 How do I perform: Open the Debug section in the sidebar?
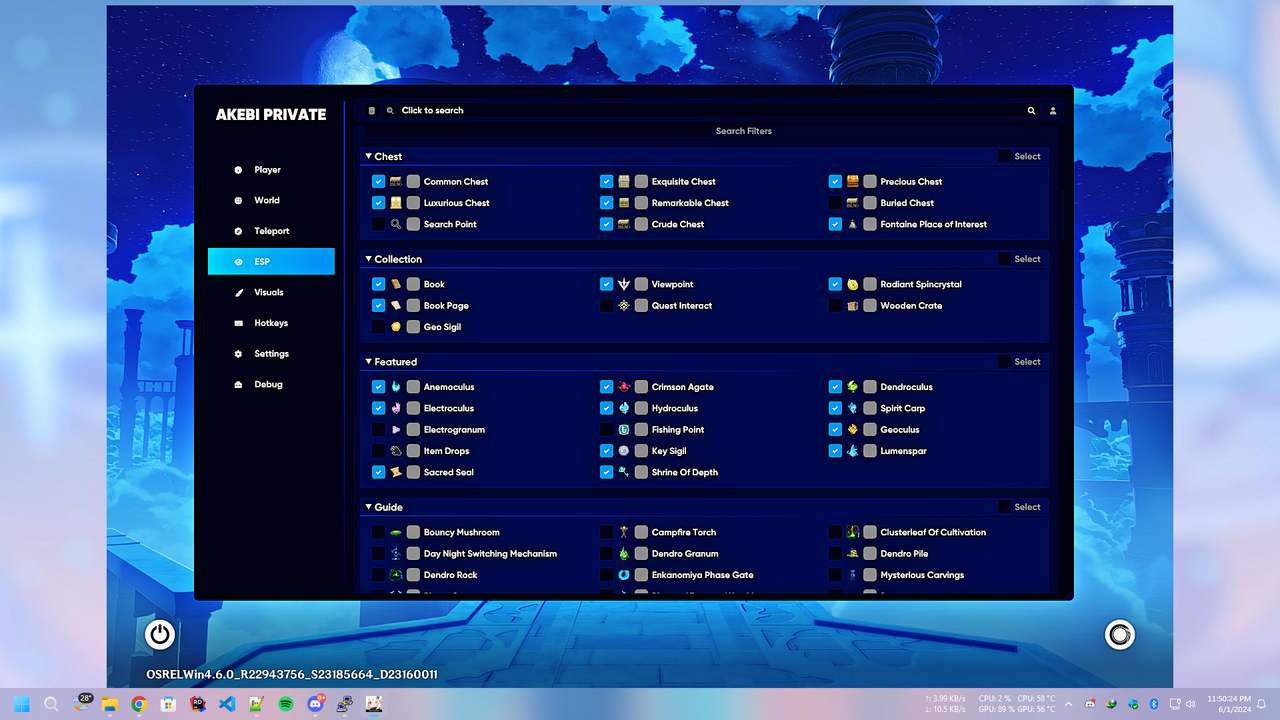271,384
